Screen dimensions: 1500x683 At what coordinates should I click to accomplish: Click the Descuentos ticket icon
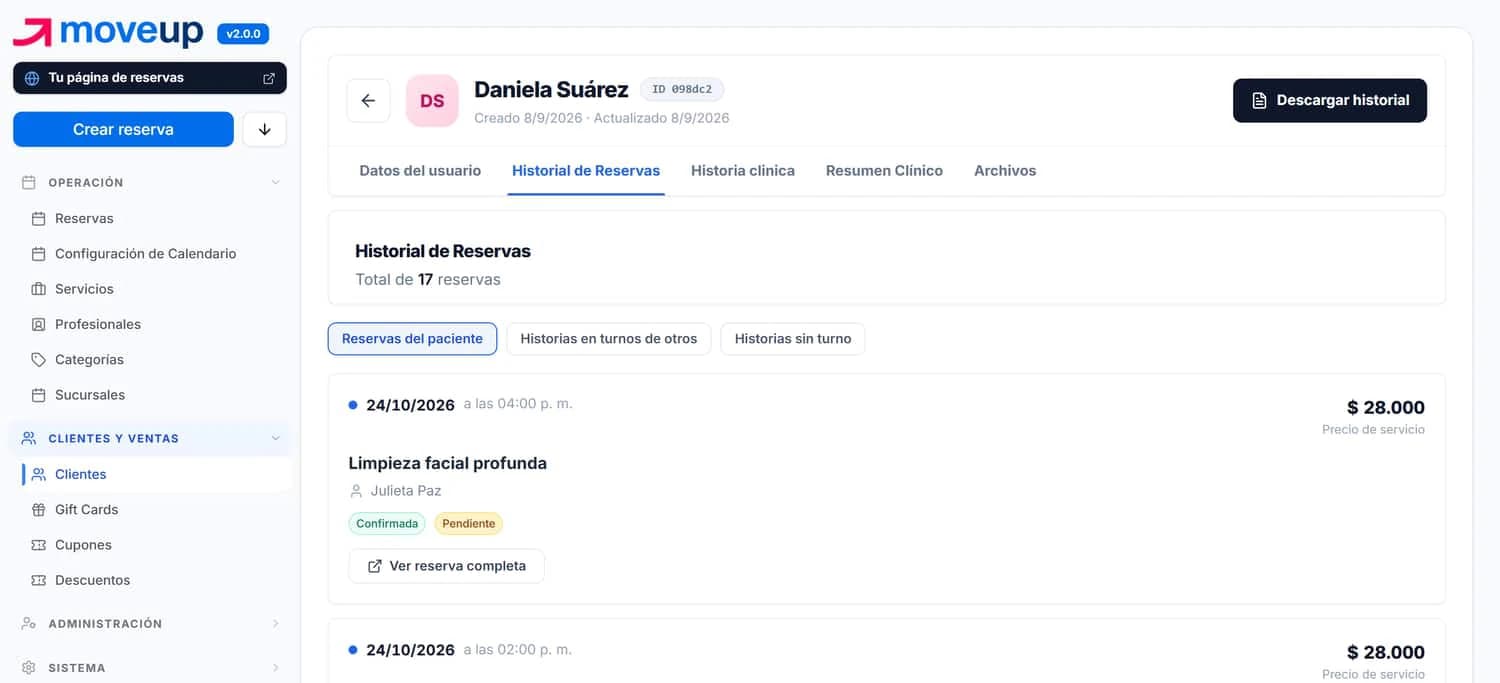(x=39, y=580)
